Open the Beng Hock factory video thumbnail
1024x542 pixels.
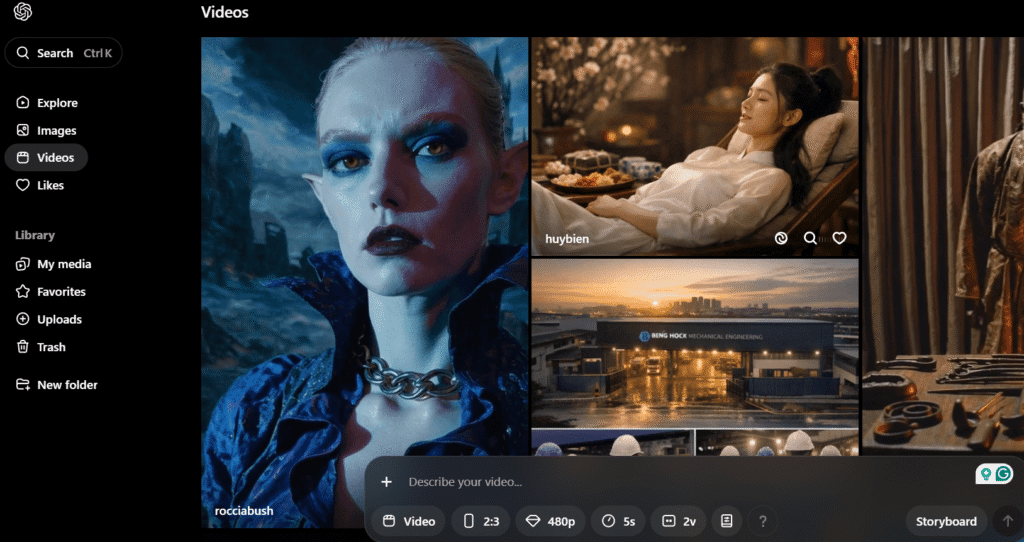[x=695, y=343]
